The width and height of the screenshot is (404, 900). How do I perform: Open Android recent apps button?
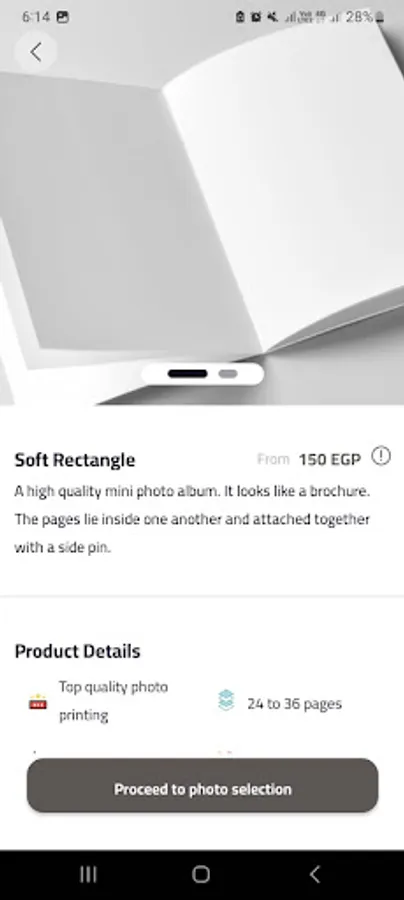[x=88, y=874]
